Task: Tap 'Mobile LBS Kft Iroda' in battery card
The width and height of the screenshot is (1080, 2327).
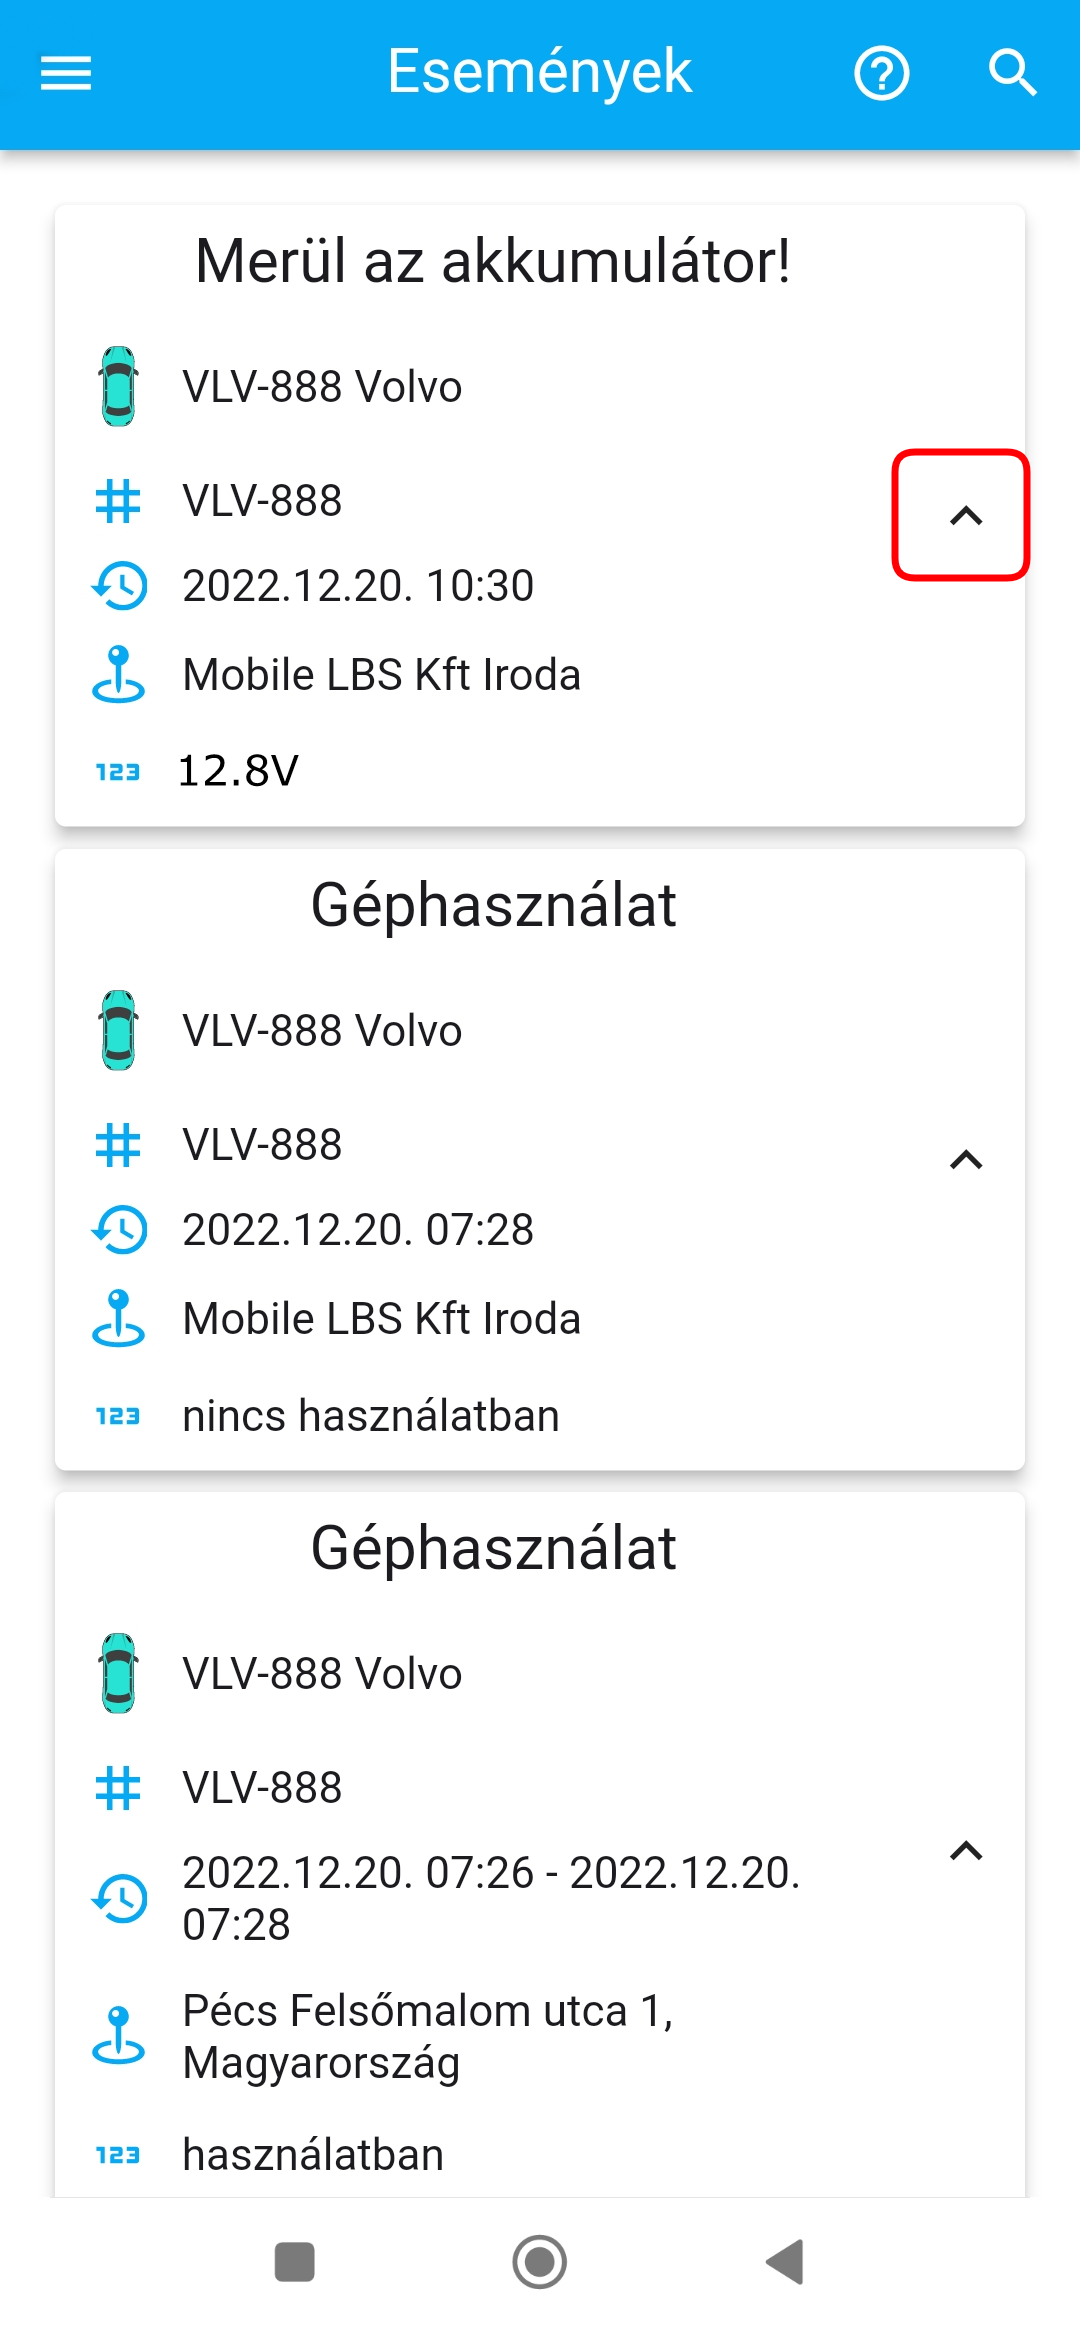Action: coord(381,675)
